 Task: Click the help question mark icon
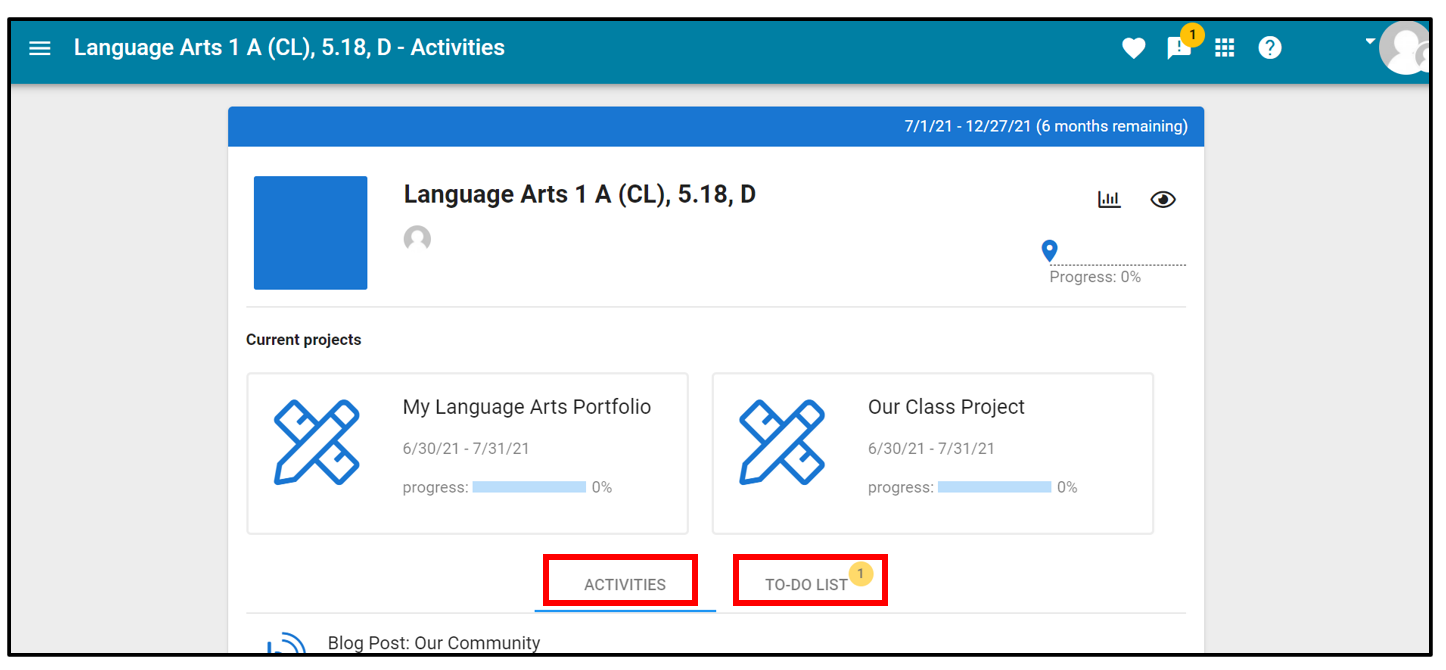(1270, 48)
